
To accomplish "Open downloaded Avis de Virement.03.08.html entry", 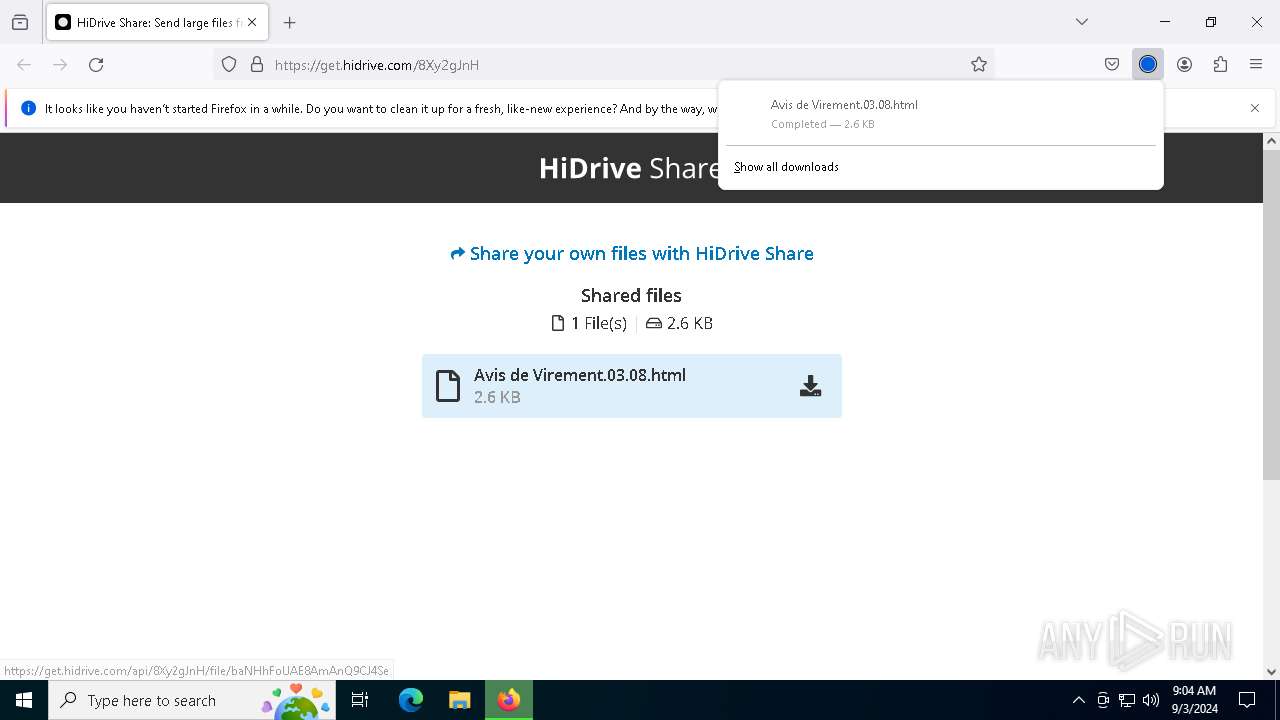I will click(940, 114).
